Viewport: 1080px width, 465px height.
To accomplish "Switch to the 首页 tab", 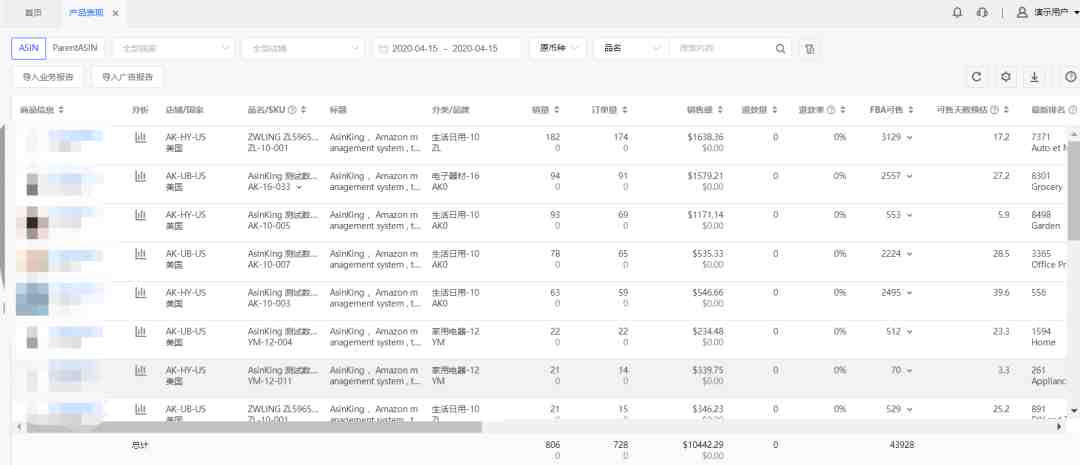I will coord(33,13).
